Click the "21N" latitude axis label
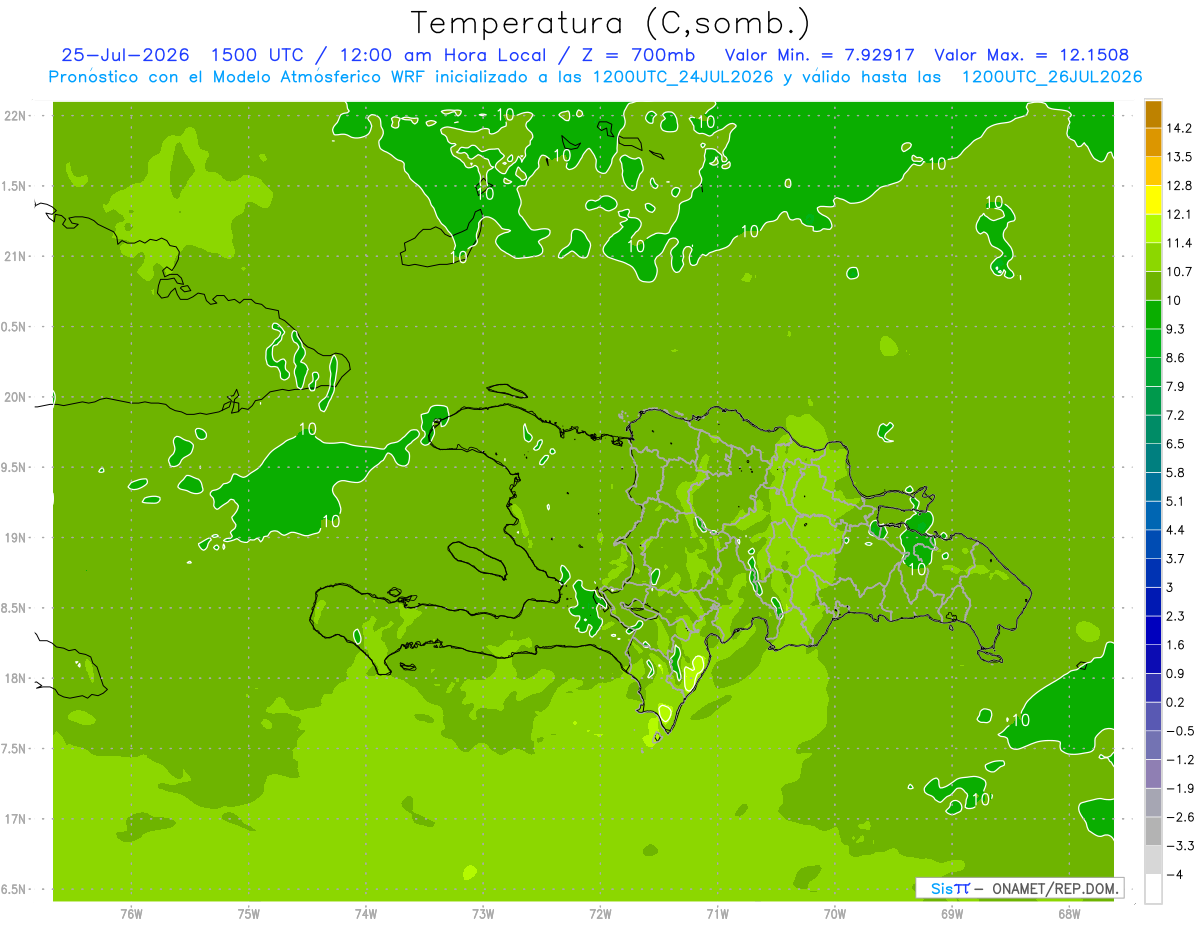Viewport: 1200px width, 927px height. (x=17, y=256)
